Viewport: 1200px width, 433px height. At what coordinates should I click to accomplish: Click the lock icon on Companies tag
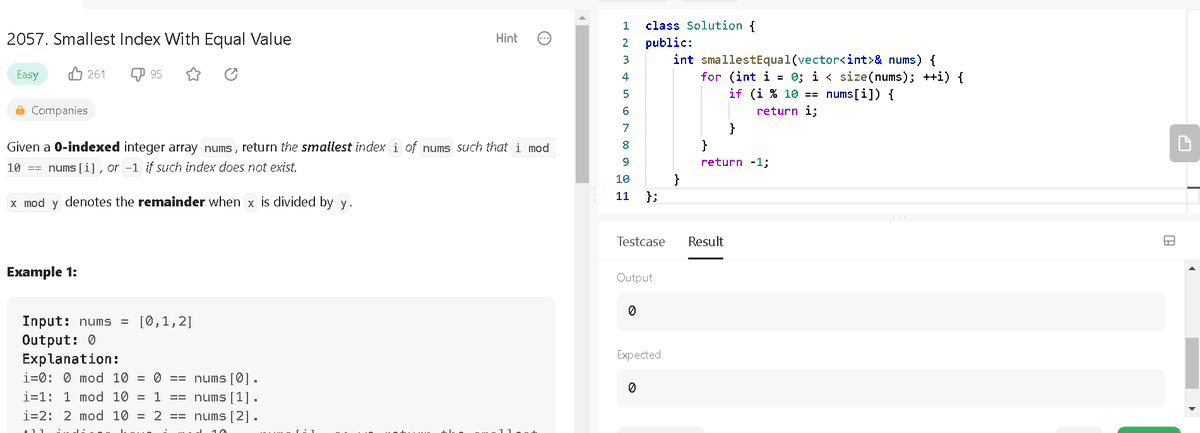pyautogui.click(x=20, y=110)
